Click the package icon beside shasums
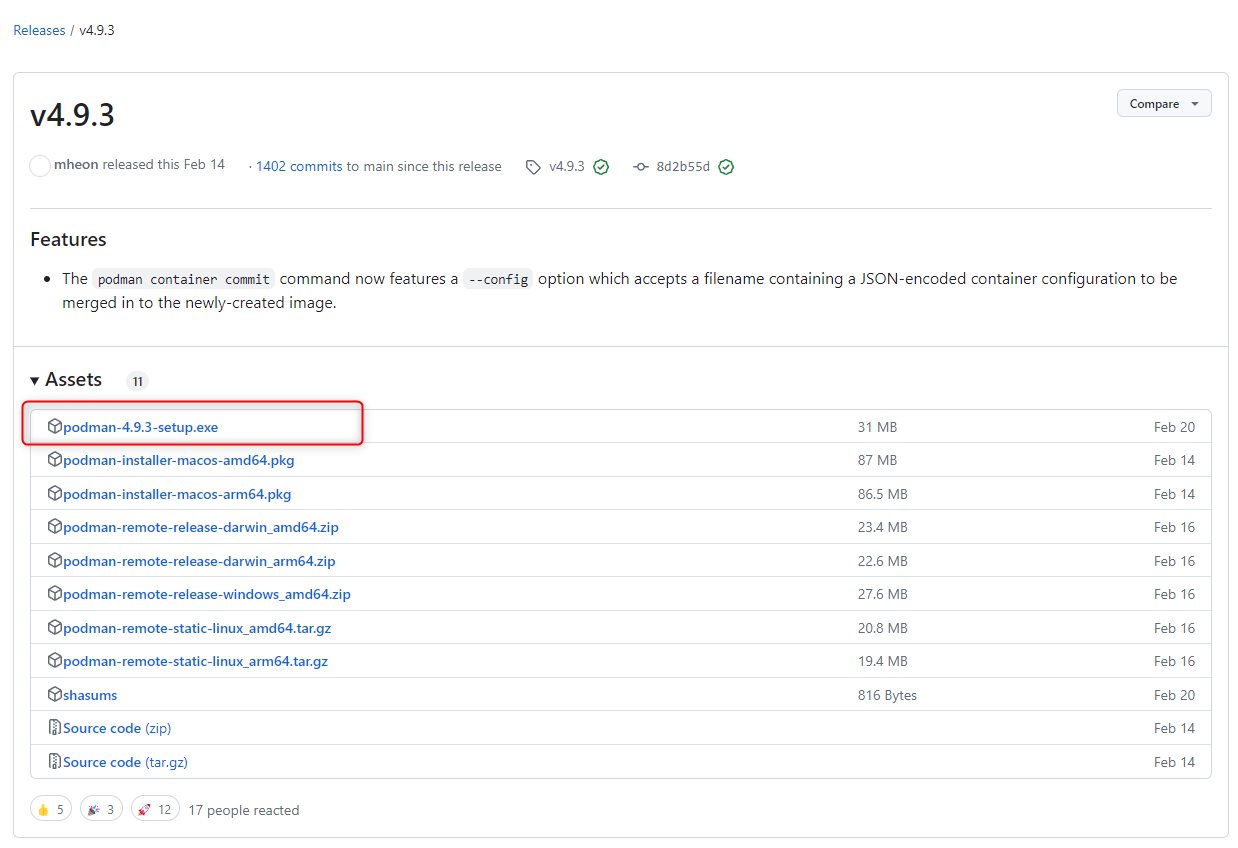1238x848 pixels. (55, 694)
